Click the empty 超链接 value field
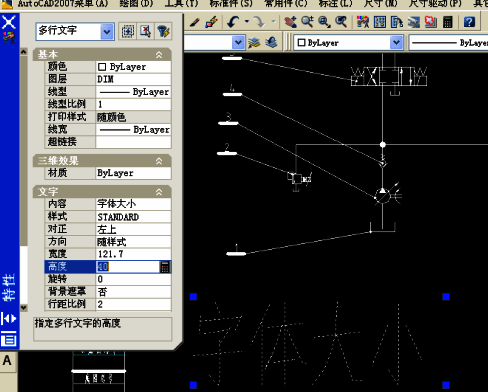This screenshot has height=392, width=488. (x=133, y=142)
